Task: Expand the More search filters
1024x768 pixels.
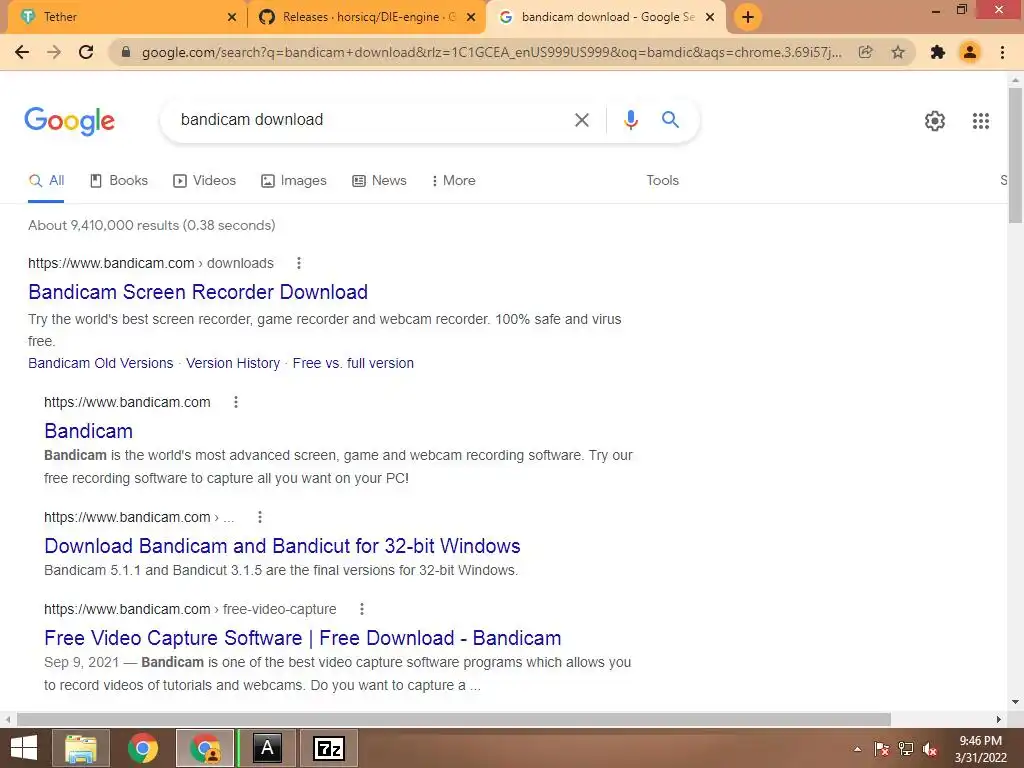Action: pyautogui.click(x=453, y=181)
